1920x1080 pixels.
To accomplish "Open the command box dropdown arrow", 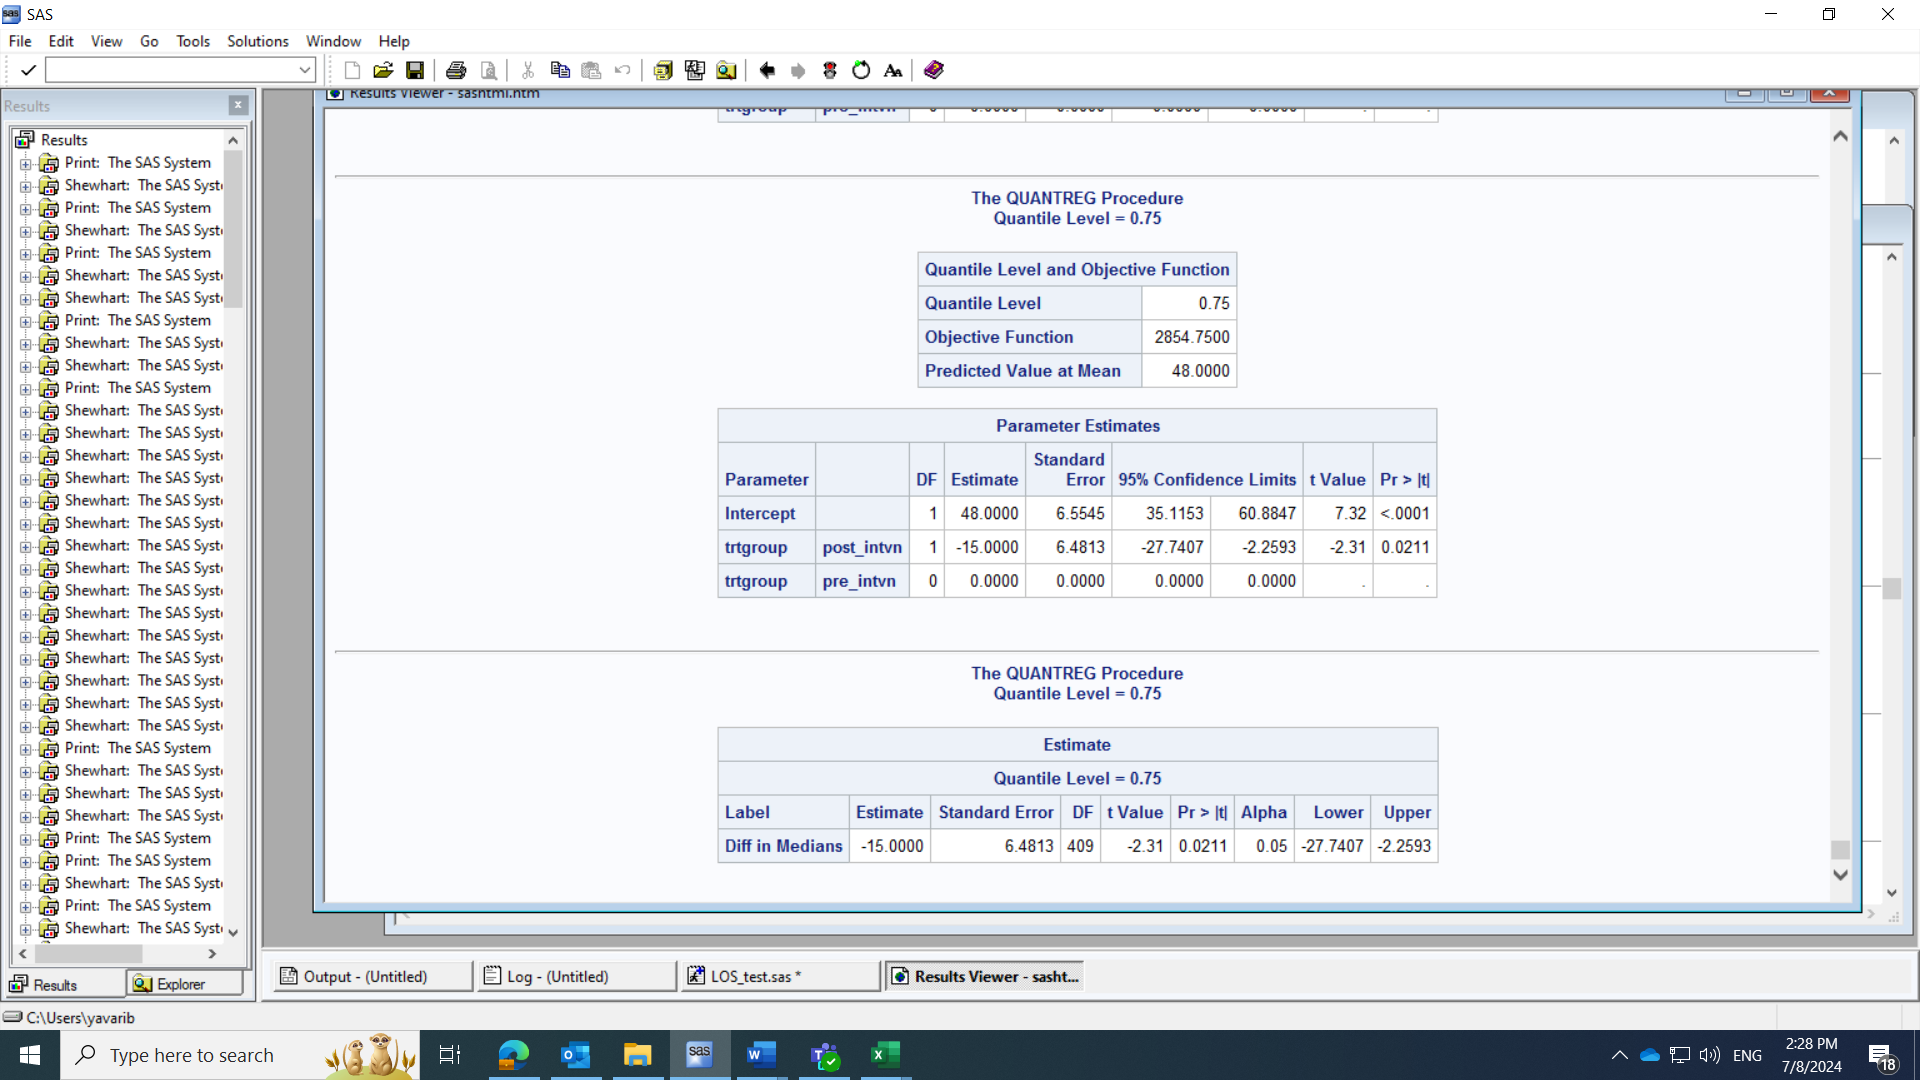I will click(305, 70).
